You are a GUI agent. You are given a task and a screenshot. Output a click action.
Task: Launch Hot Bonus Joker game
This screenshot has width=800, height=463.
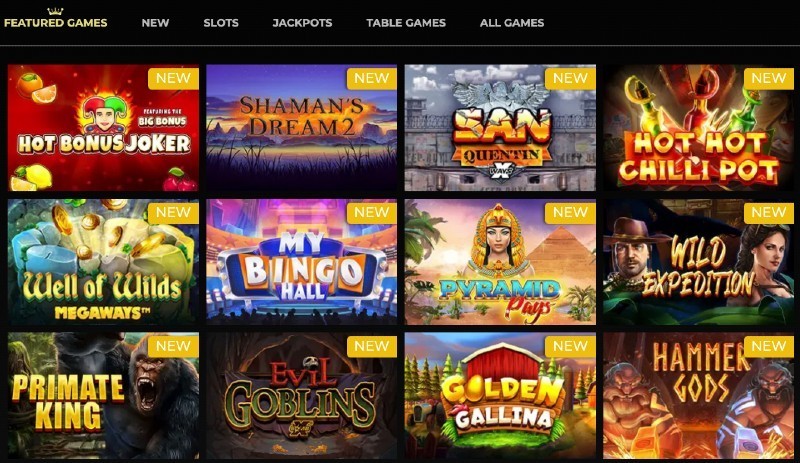[x=103, y=128]
